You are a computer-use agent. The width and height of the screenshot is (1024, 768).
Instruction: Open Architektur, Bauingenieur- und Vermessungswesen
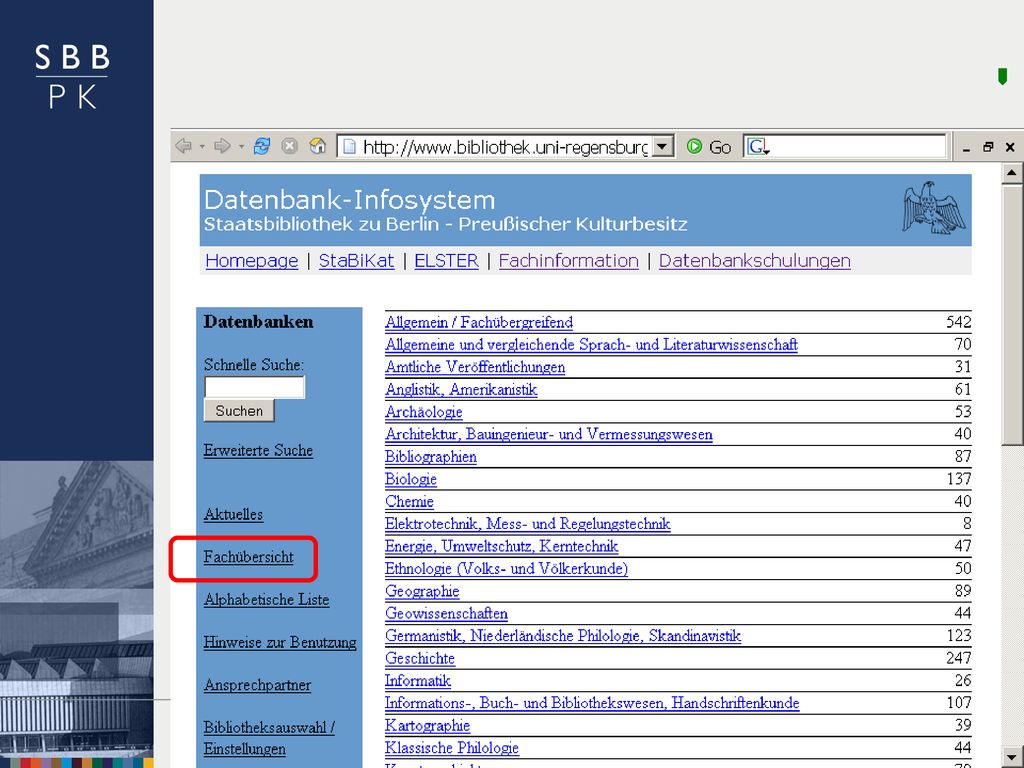point(549,434)
